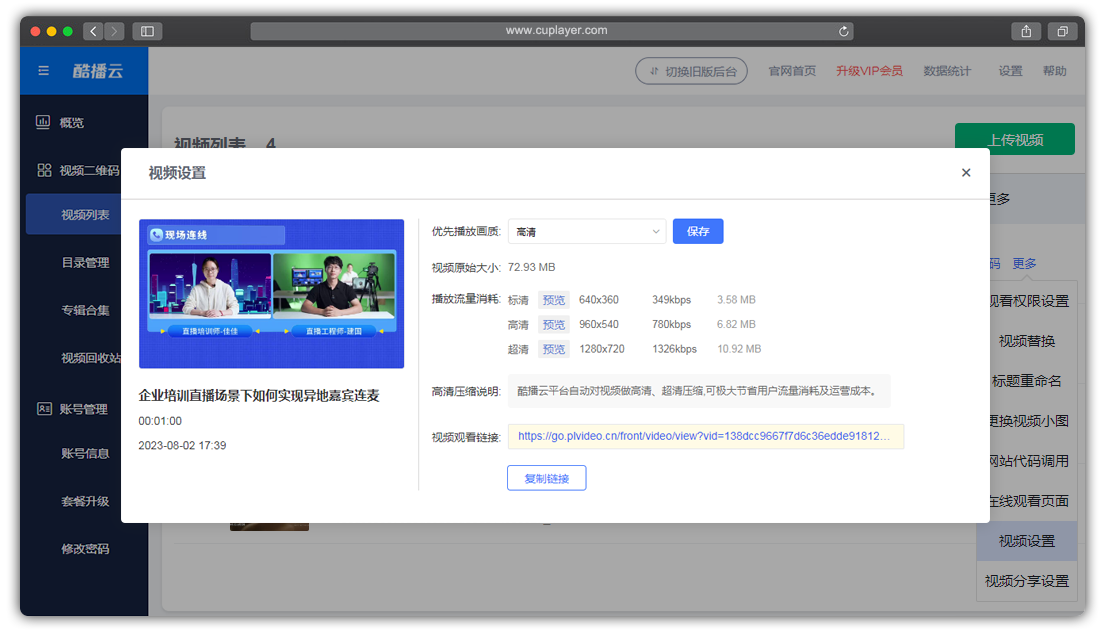Image resolution: width=1100 pixels, height=632 pixels.
Task: Save quality settings with 保存 button
Action: click(x=698, y=231)
